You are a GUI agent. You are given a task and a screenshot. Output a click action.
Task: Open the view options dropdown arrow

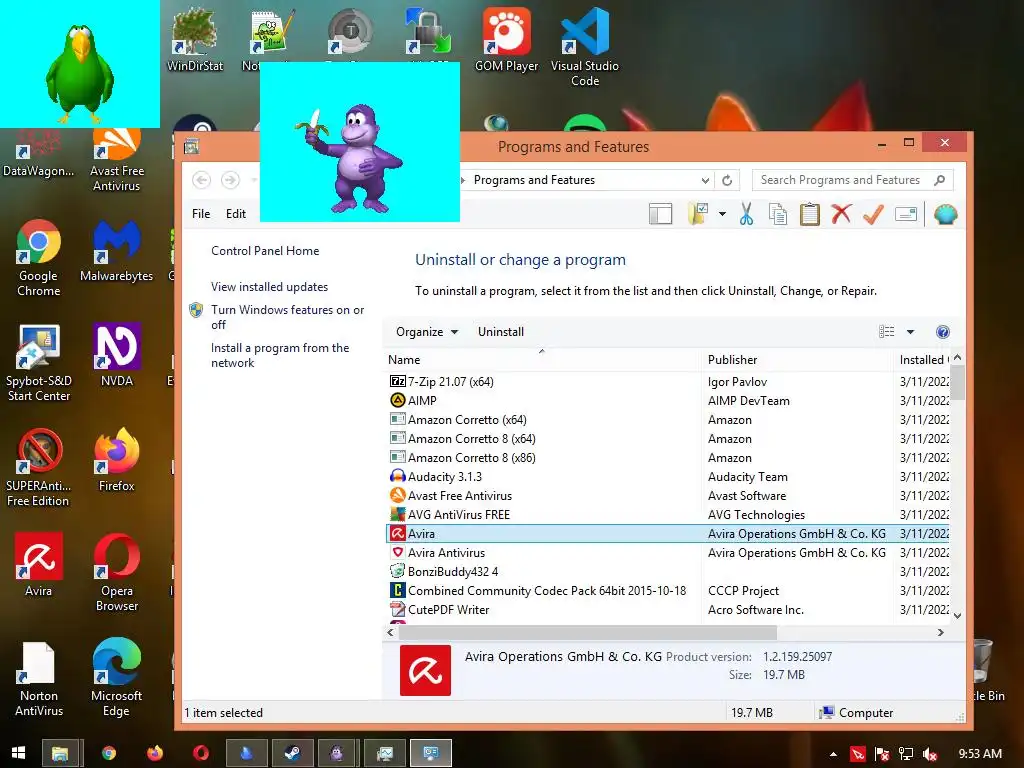pos(910,332)
